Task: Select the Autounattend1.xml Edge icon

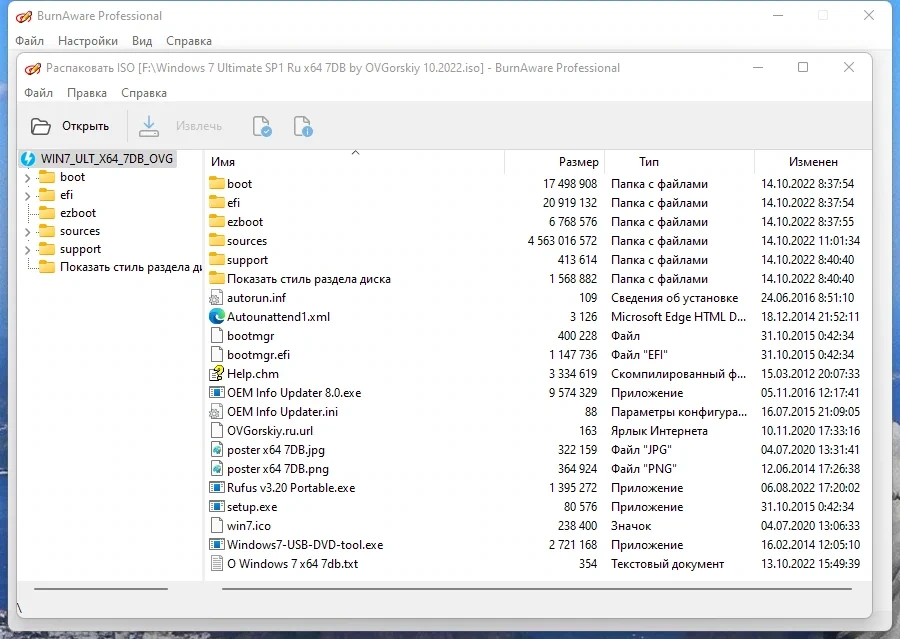Action: pyautogui.click(x=216, y=316)
